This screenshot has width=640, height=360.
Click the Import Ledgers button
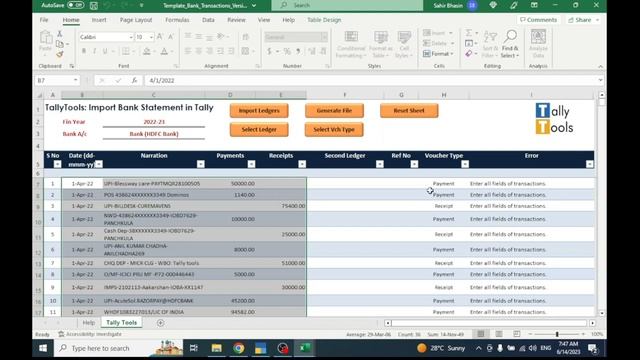[x=259, y=111]
